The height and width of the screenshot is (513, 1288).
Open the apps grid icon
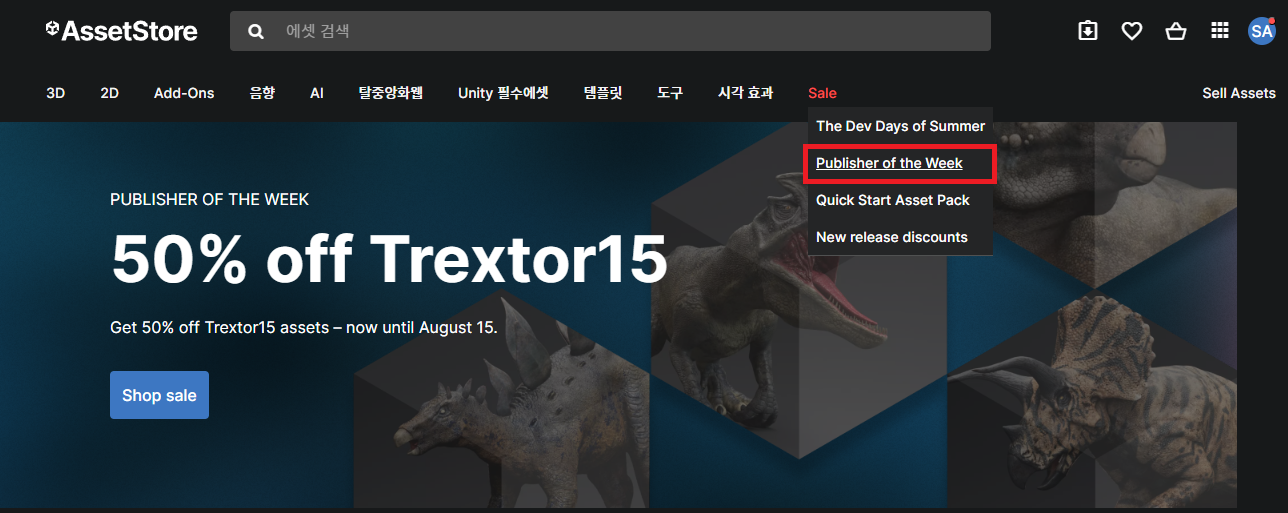[x=1220, y=31]
